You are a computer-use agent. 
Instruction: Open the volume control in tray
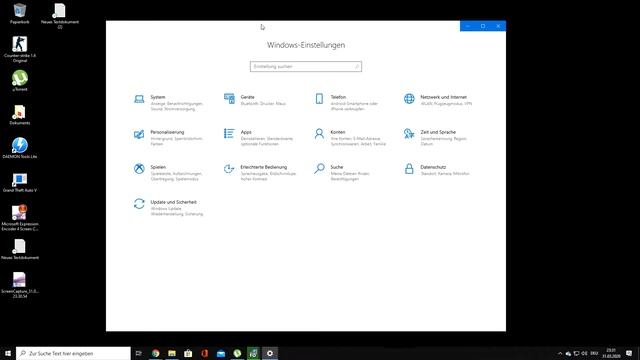pyautogui.click(x=584, y=353)
